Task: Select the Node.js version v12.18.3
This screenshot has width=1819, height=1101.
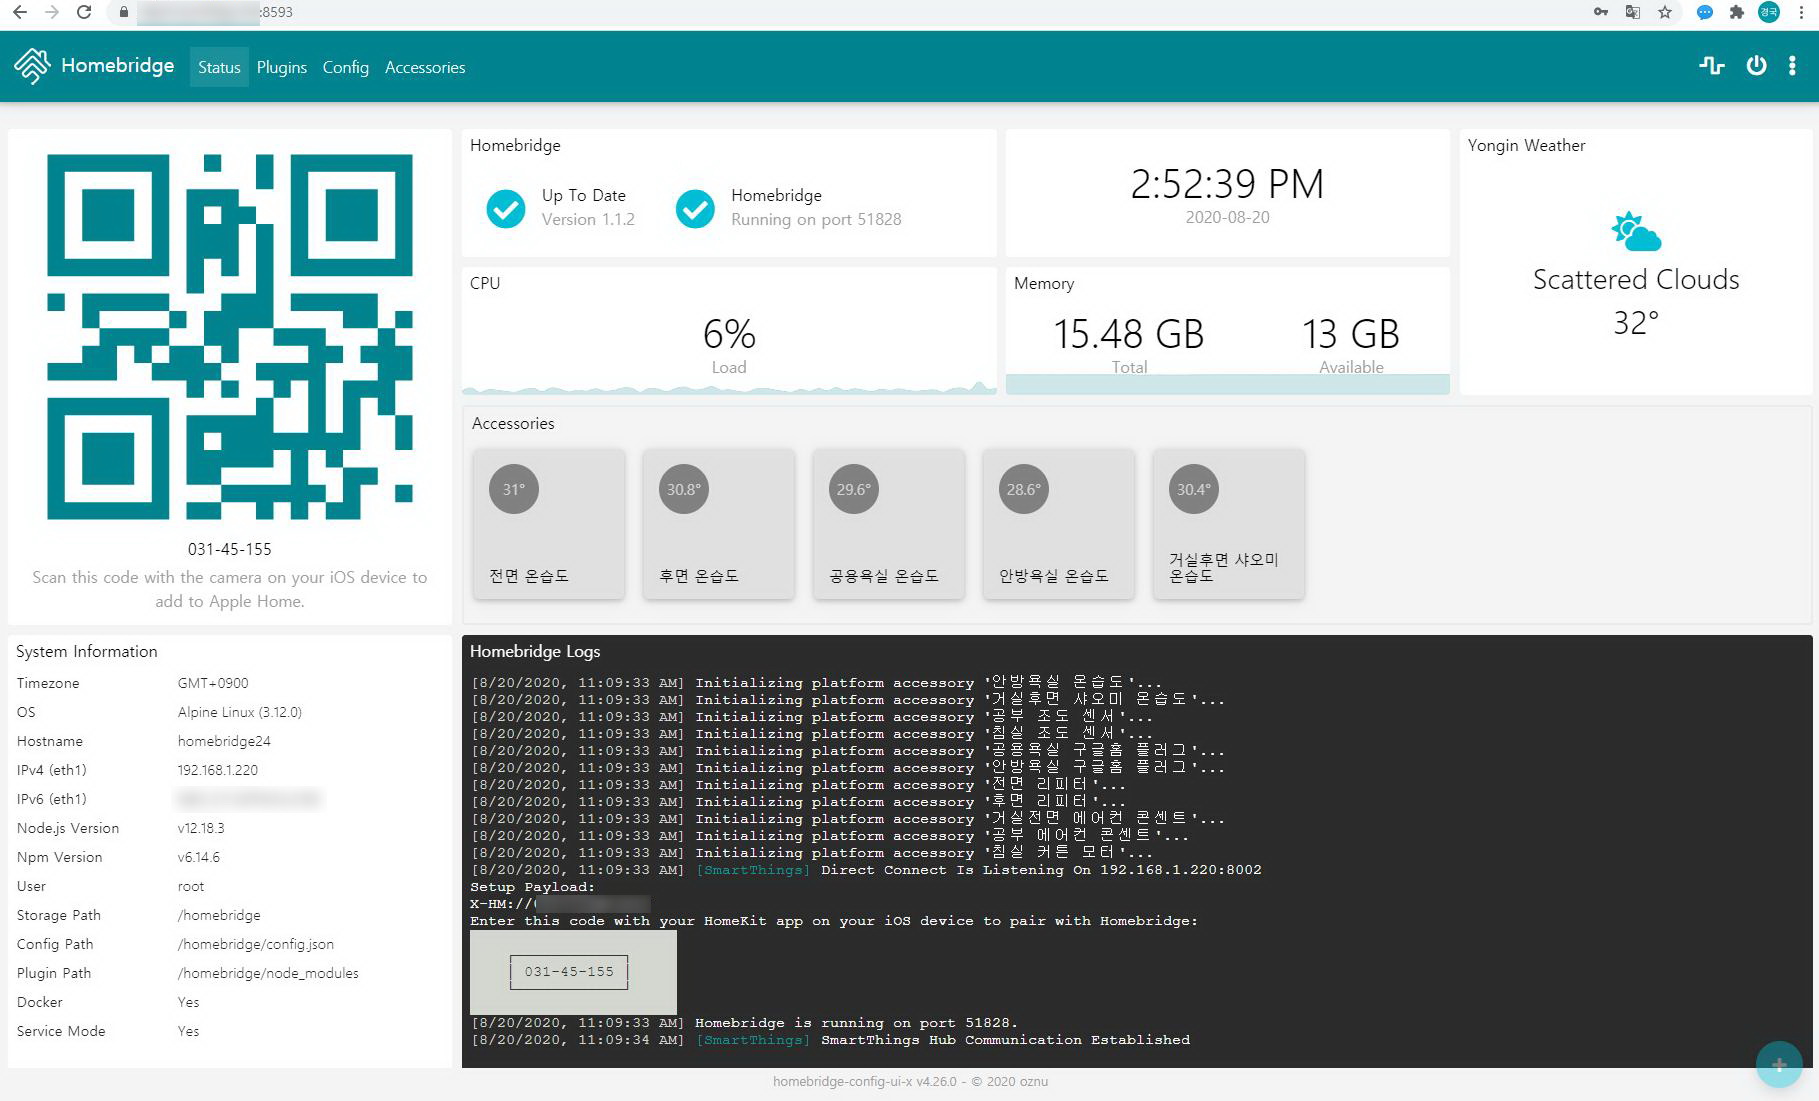Action: (201, 828)
